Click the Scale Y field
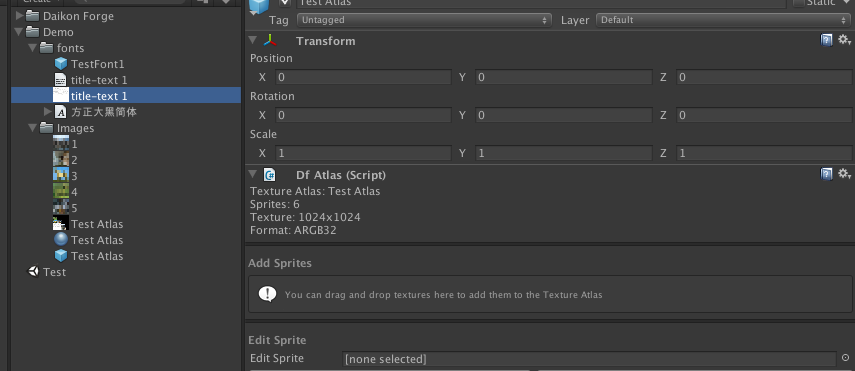 coord(563,153)
